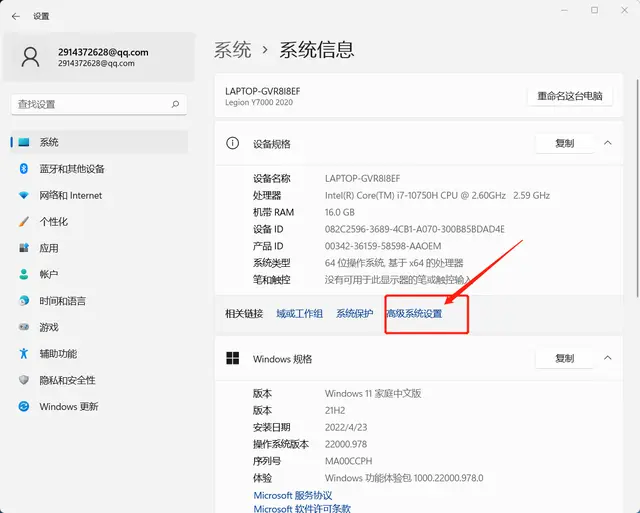Open 时间和语言 settings
This screenshot has height=513, width=640.
click(99, 301)
